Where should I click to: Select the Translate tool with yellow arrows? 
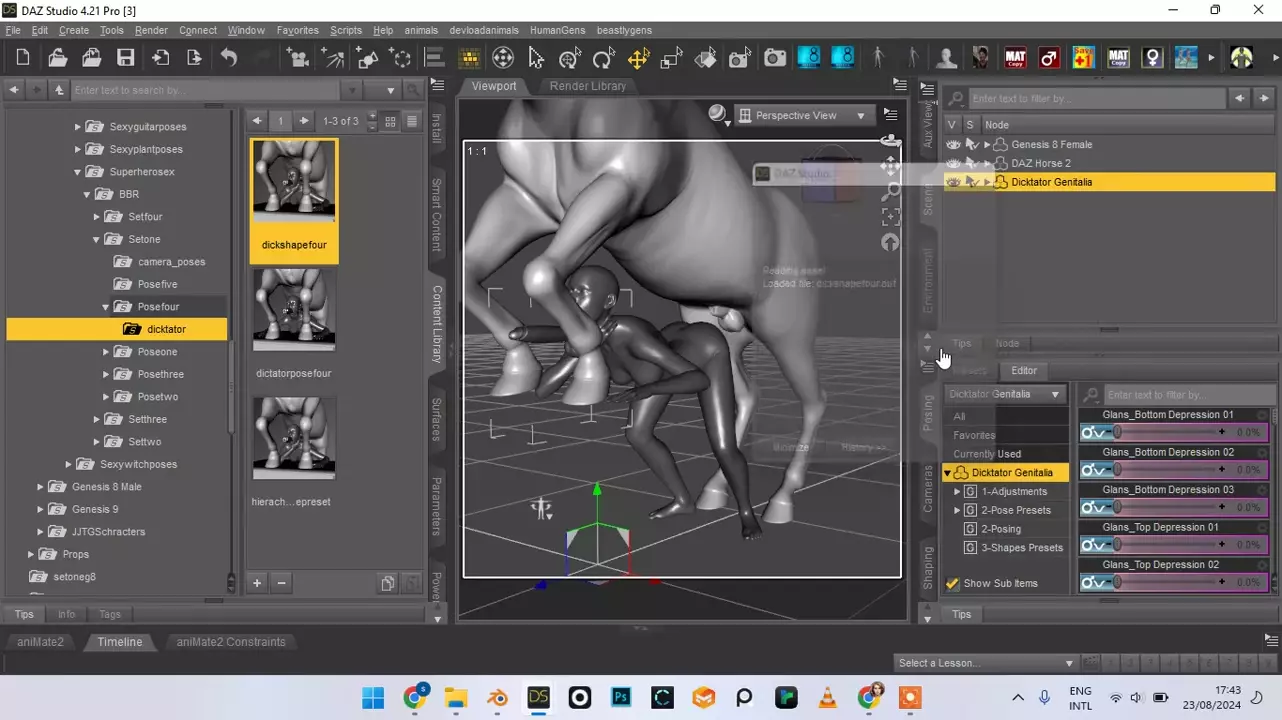click(638, 58)
